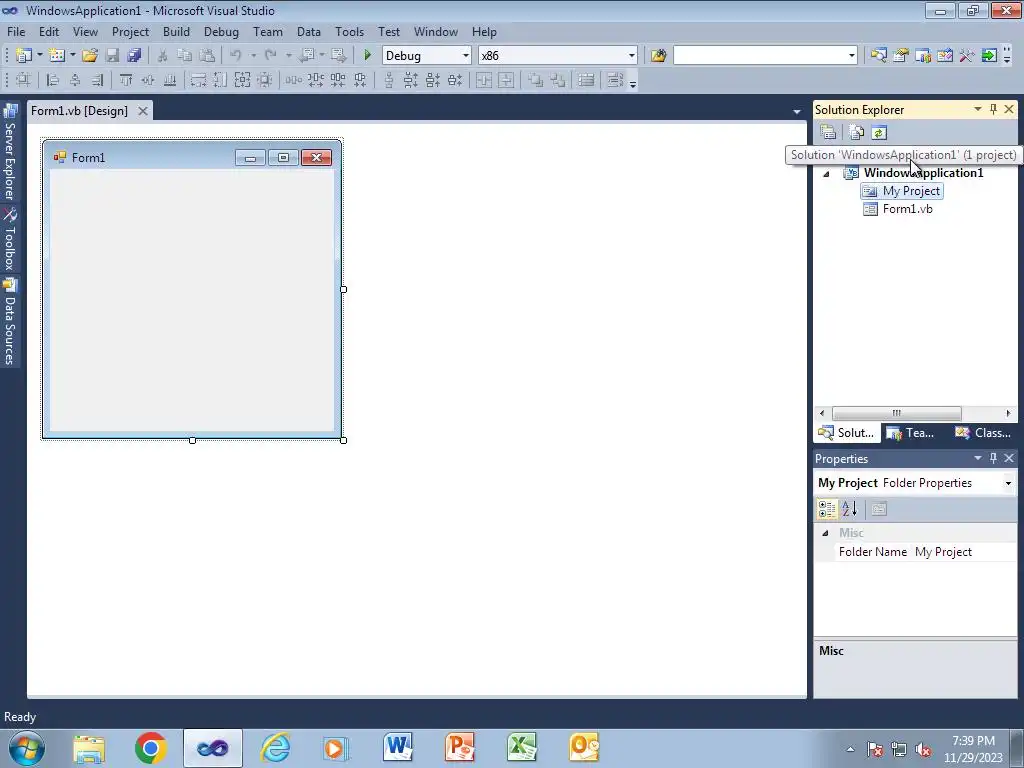Open the New Project icon dropdown arrow
Image resolution: width=1024 pixels, height=768 pixels.
click(x=39, y=56)
